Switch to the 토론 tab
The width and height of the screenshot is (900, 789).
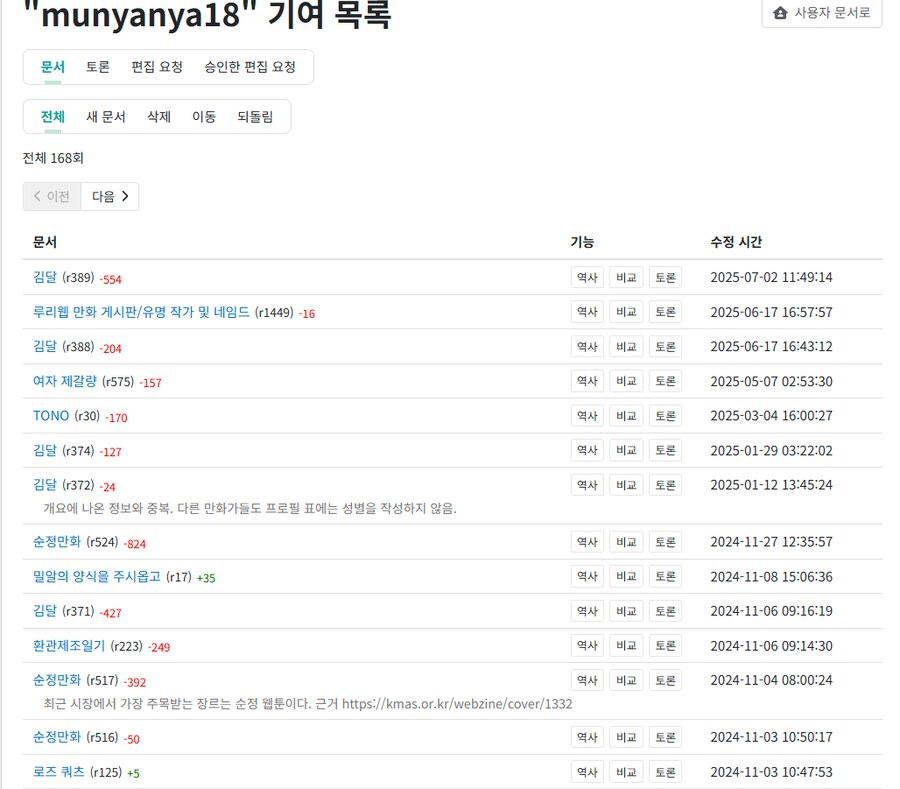[x=98, y=67]
